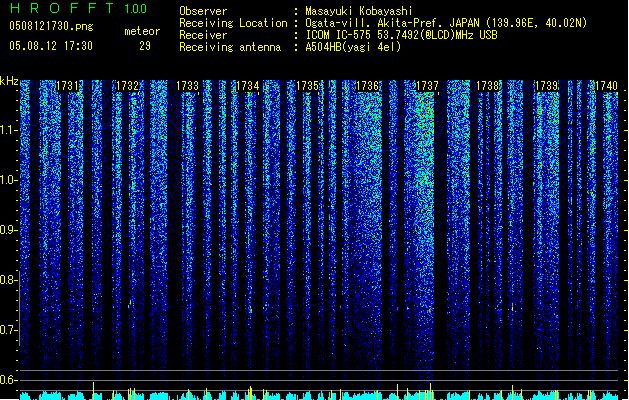Click the Receiver field label
629x400 pixels.
tap(203, 35)
